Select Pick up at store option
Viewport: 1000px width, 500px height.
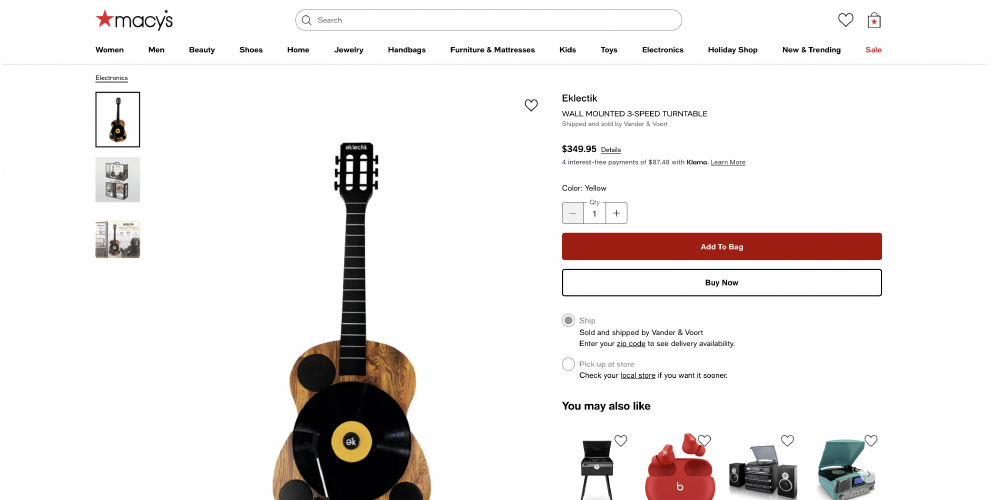click(568, 364)
